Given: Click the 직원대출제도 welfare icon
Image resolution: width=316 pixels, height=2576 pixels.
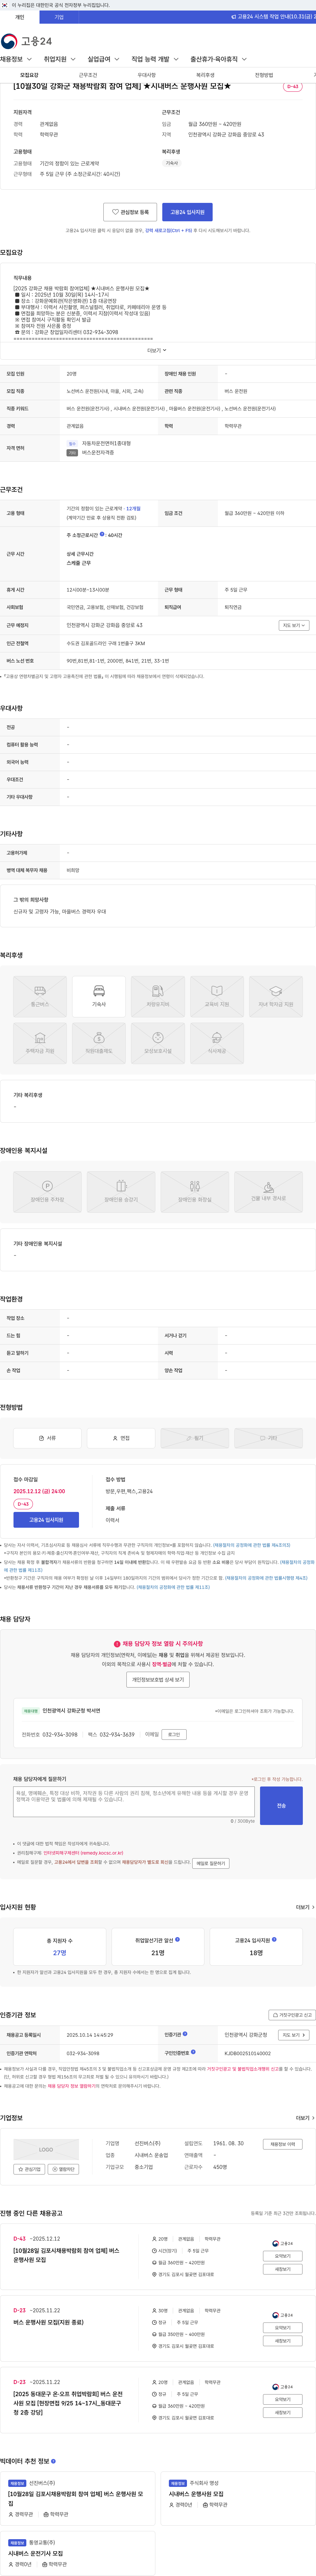Looking at the screenshot, I should tap(99, 1043).
